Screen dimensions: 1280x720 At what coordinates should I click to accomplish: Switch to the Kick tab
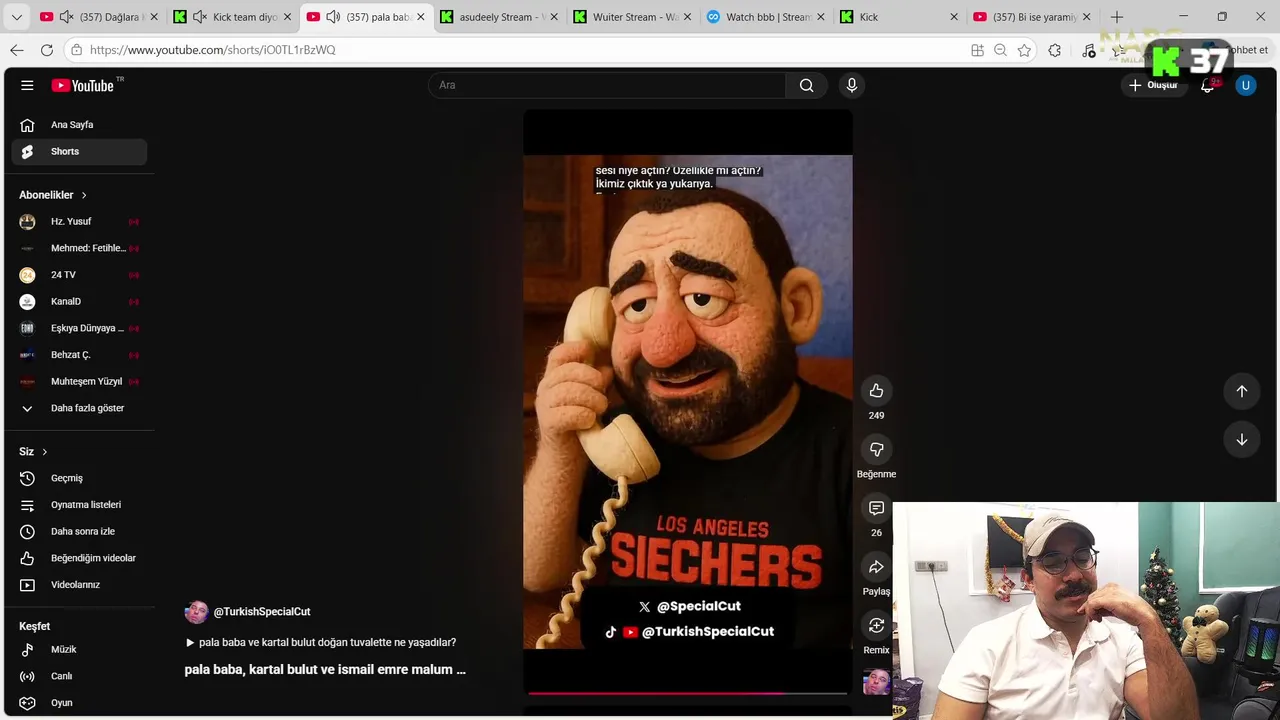[x=900, y=17]
